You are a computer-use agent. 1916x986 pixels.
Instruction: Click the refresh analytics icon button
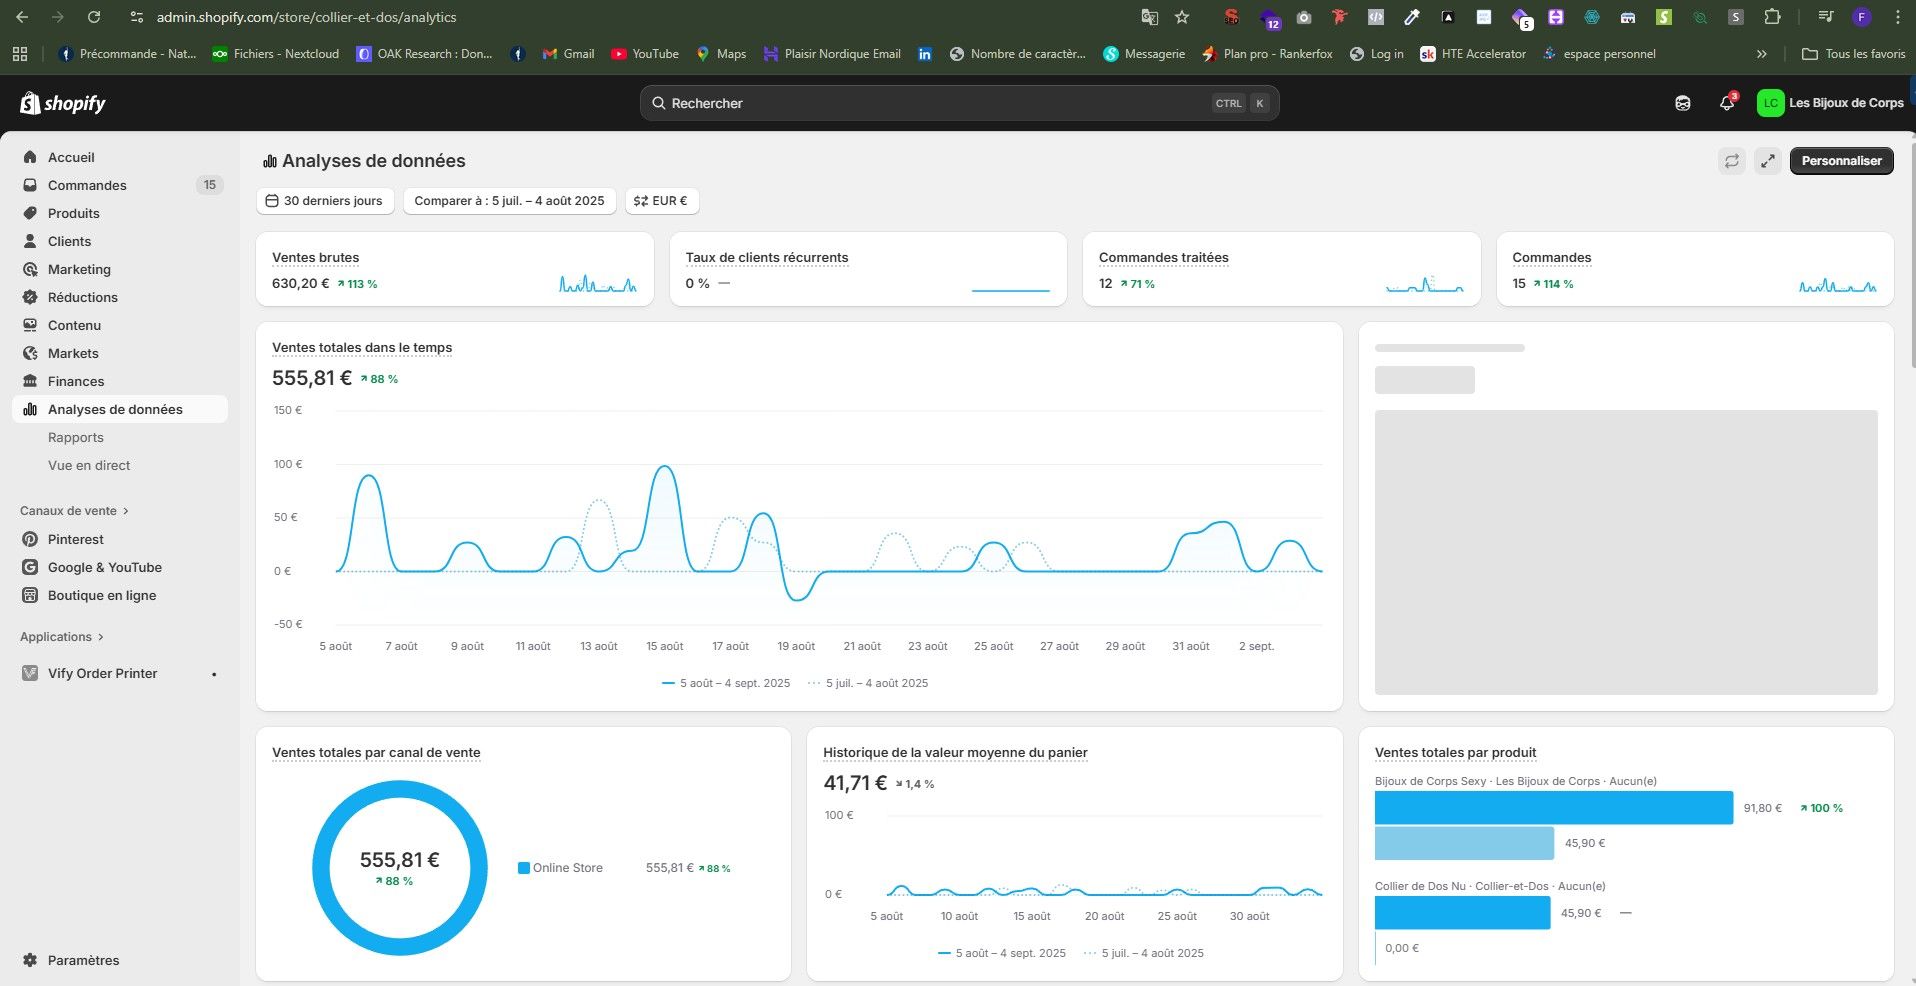(x=1732, y=161)
